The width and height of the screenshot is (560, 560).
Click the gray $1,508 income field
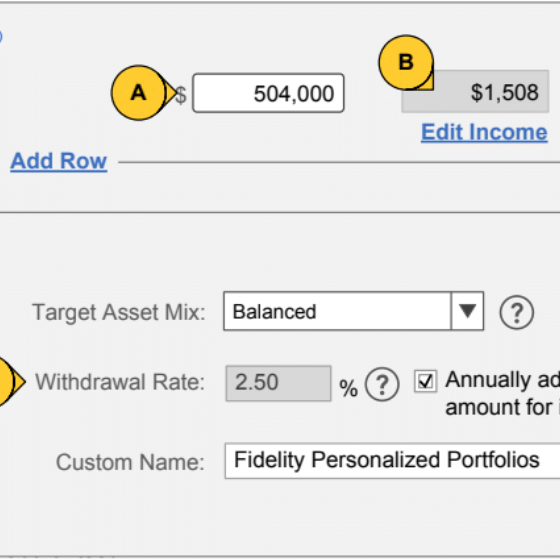pyautogui.click(x=475, y=92)
